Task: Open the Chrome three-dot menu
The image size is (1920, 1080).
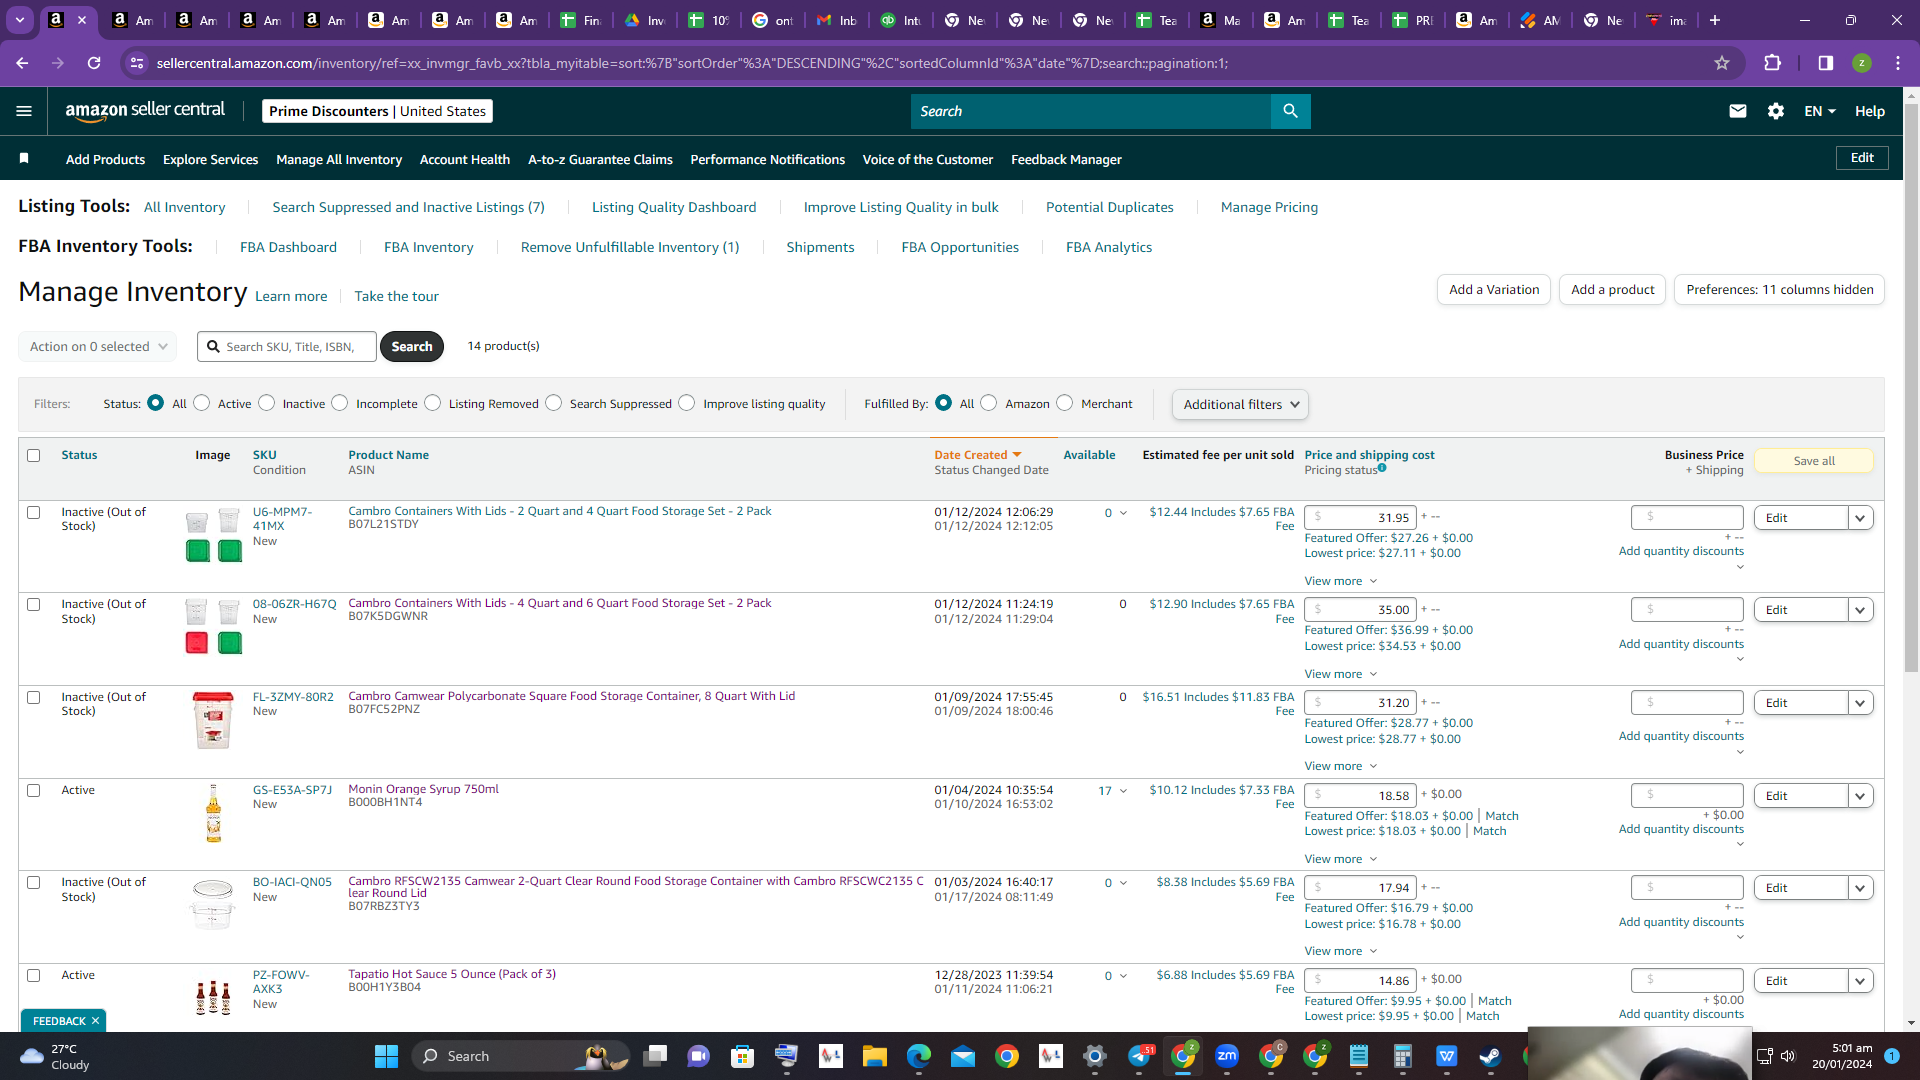Action: click(1897, 63)
